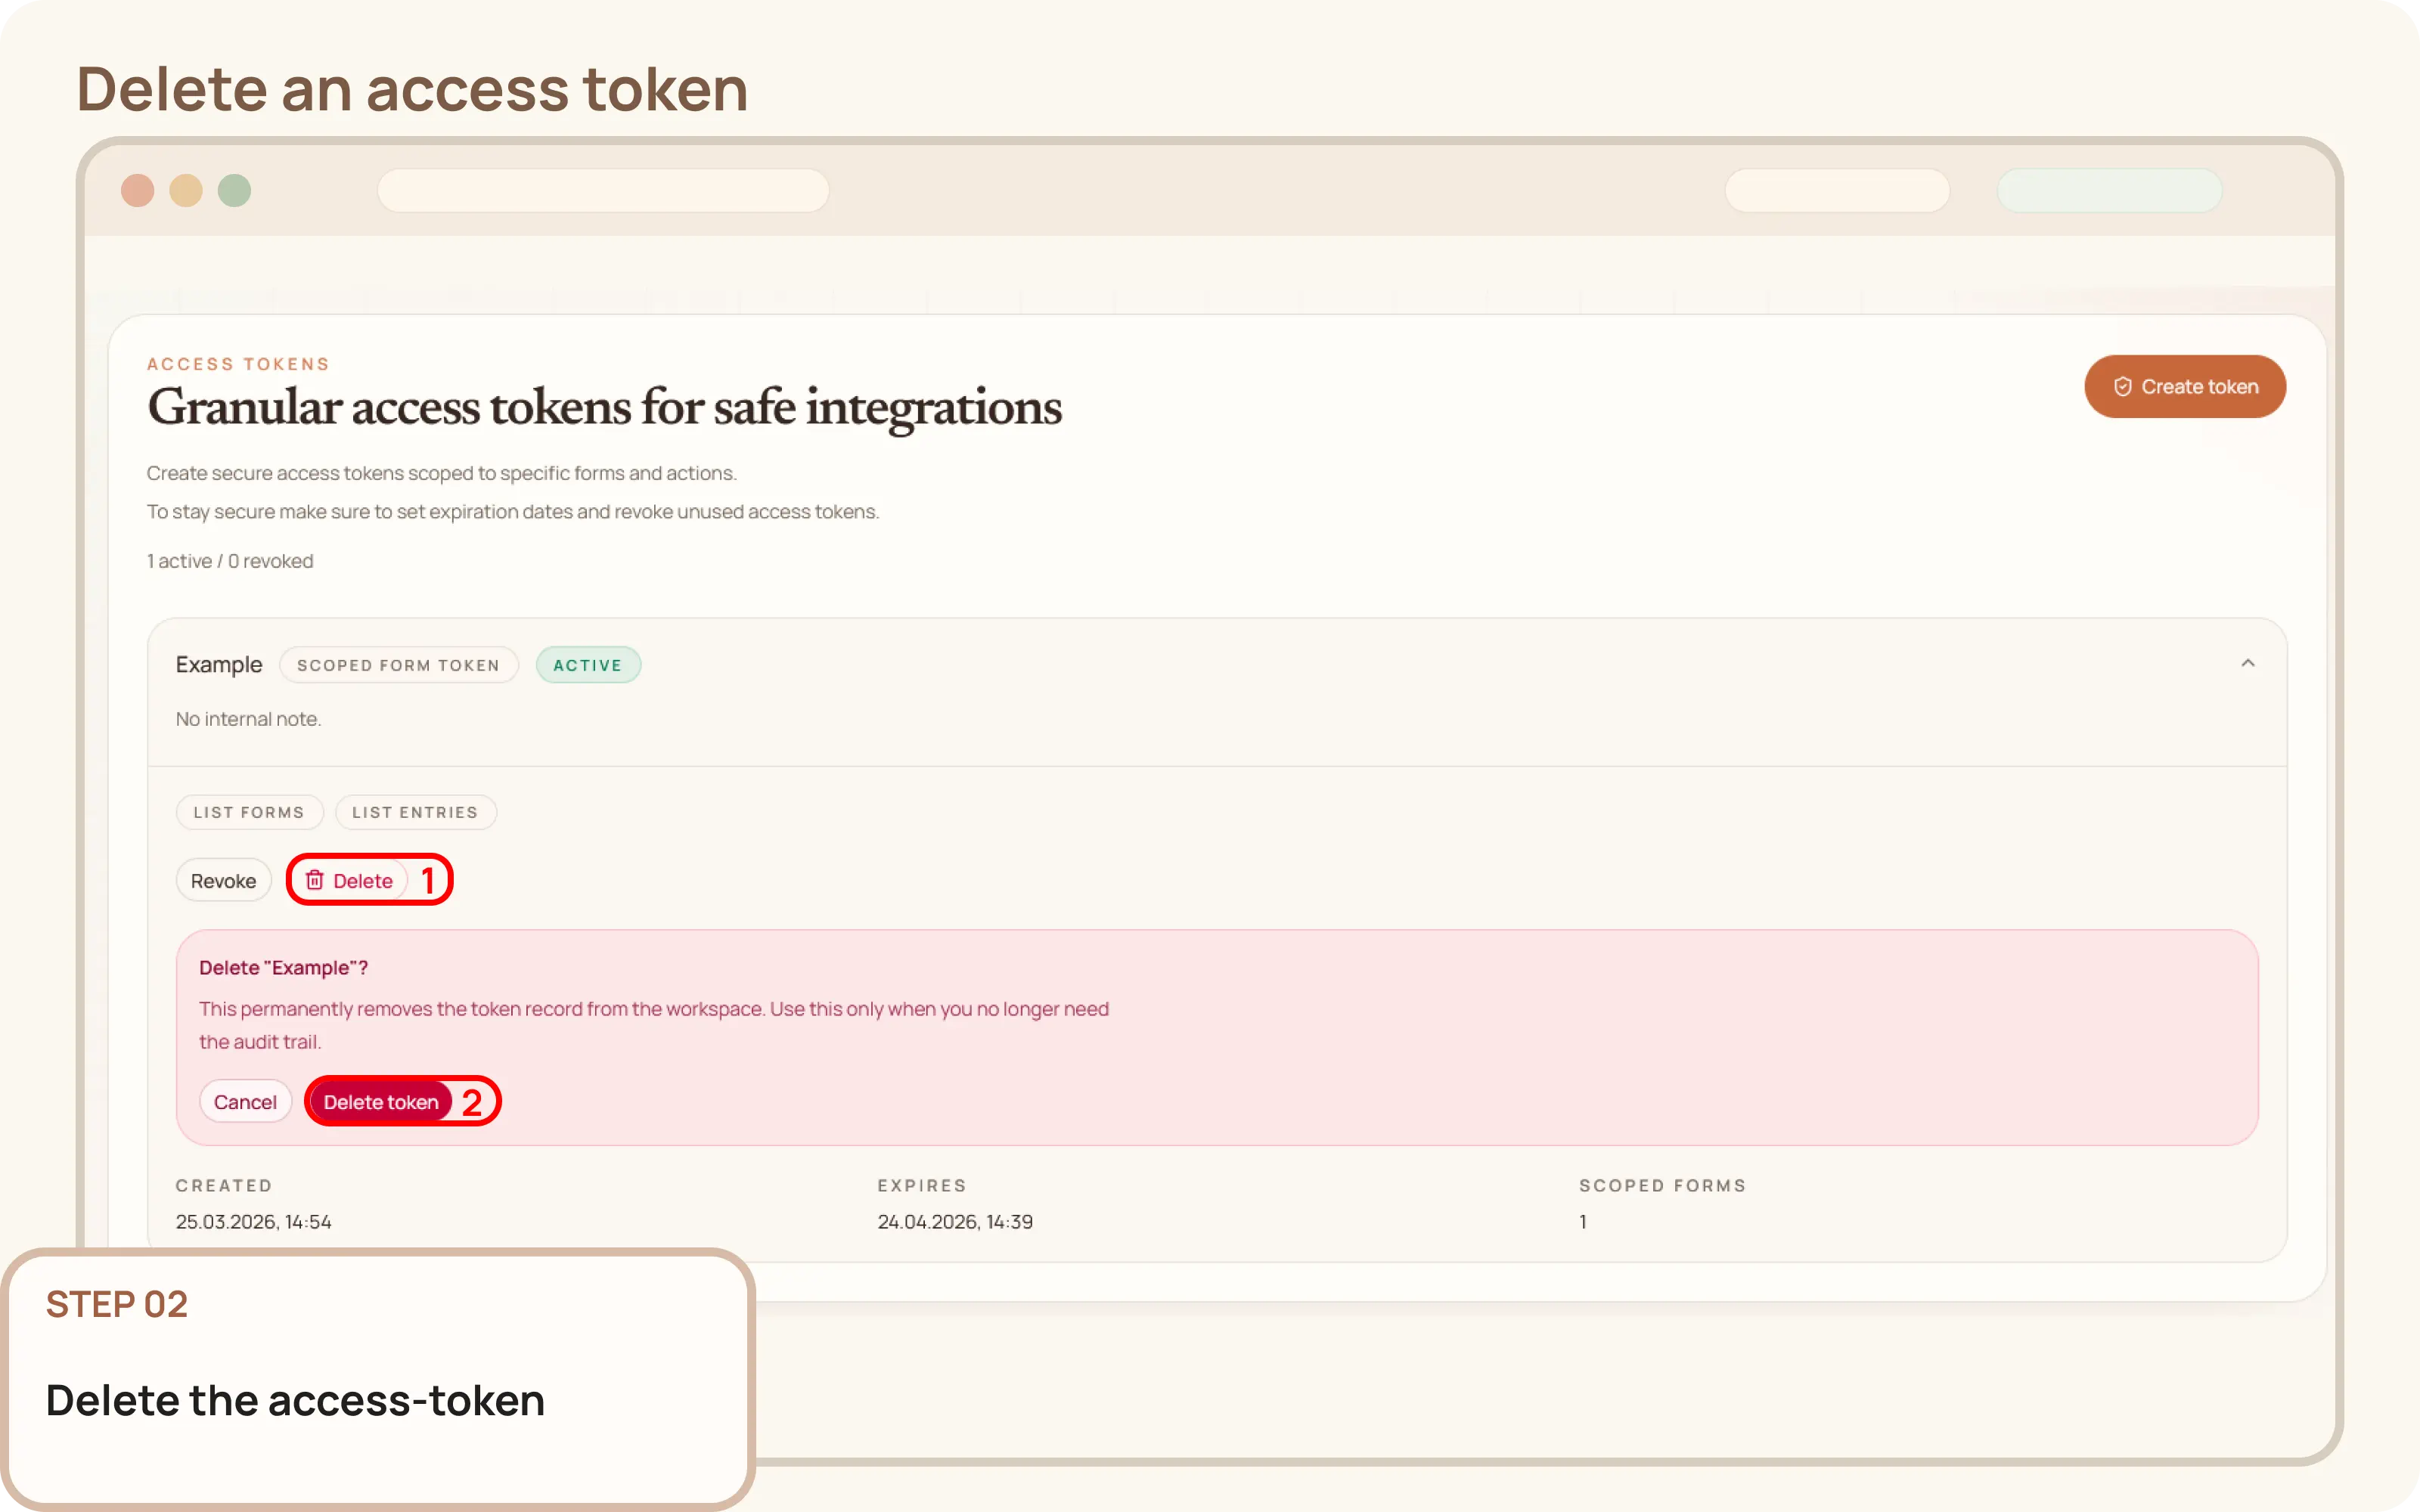Image resolution: width=2420 pixels, height=1512 pixels.
Task: Select the LIST ENTRIES scope chip
Action: pos(416,812)
